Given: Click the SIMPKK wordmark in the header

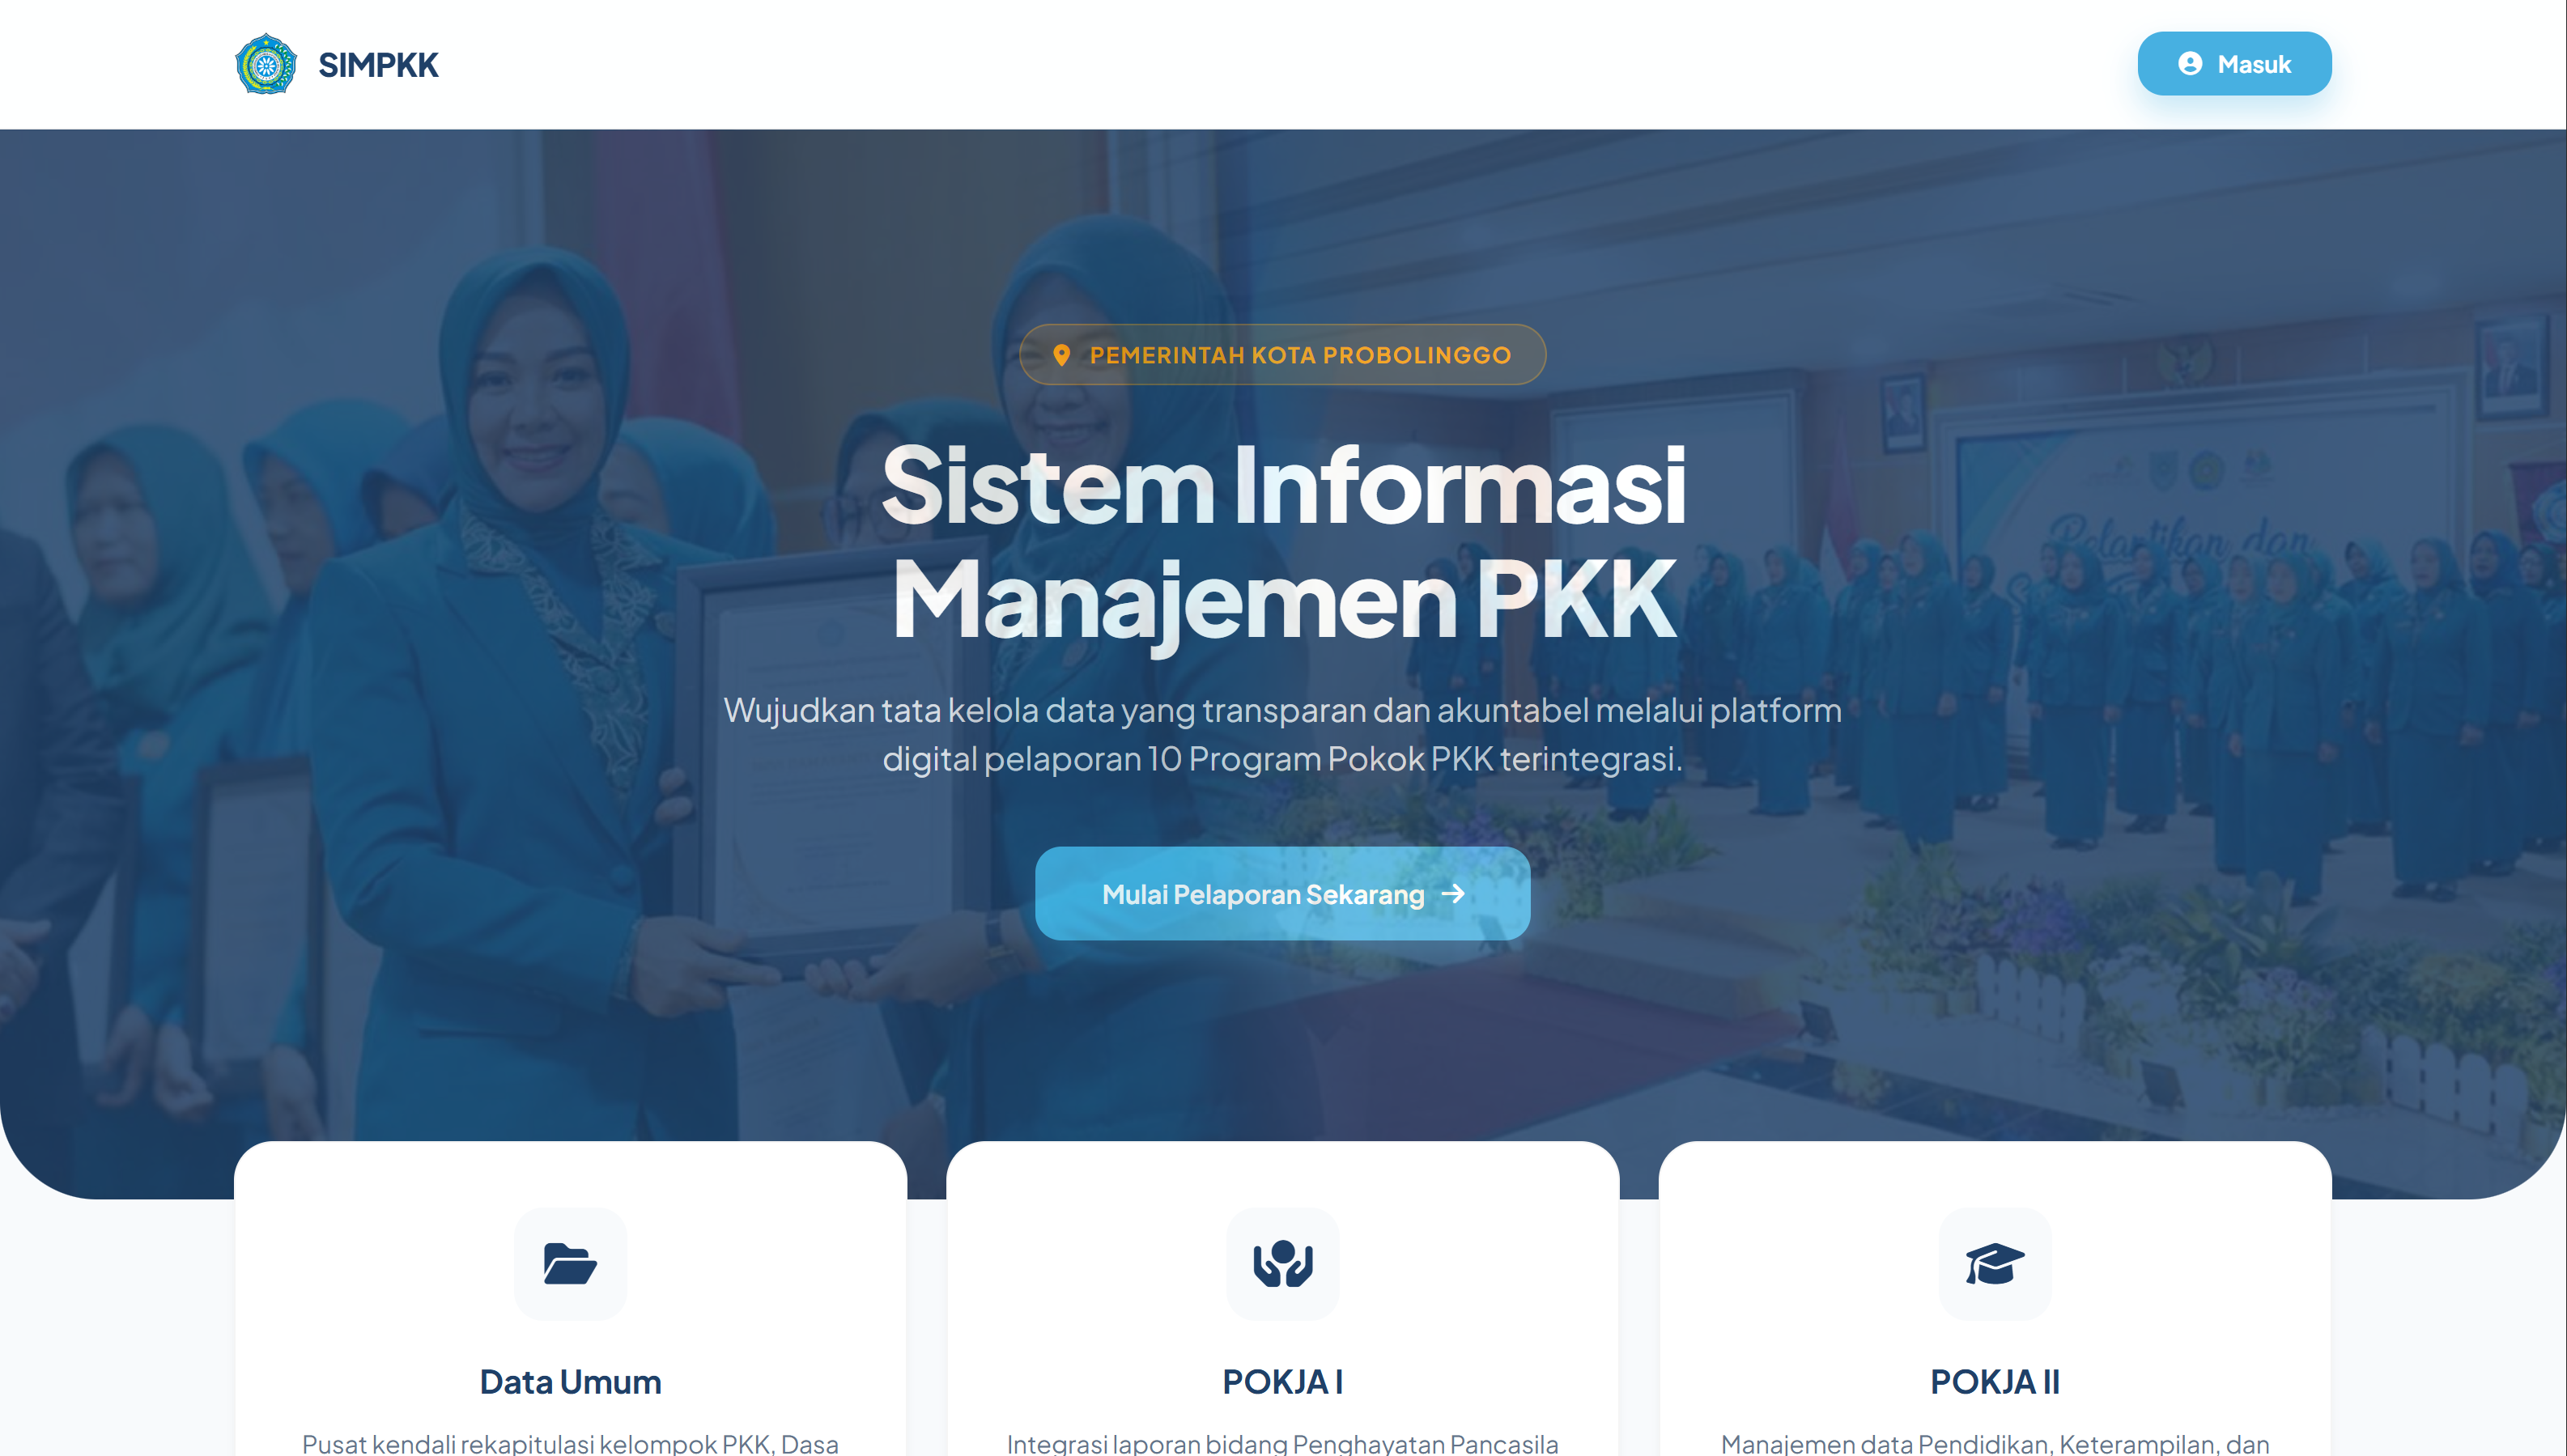Looking at the screenshot, I should pyautogui.click(x=378, y=64).
